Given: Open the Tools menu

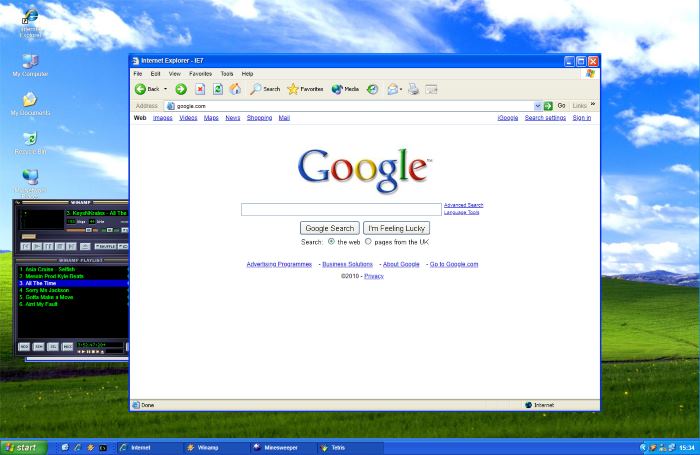Looking at the screenshot, I should tap(226, 73).
